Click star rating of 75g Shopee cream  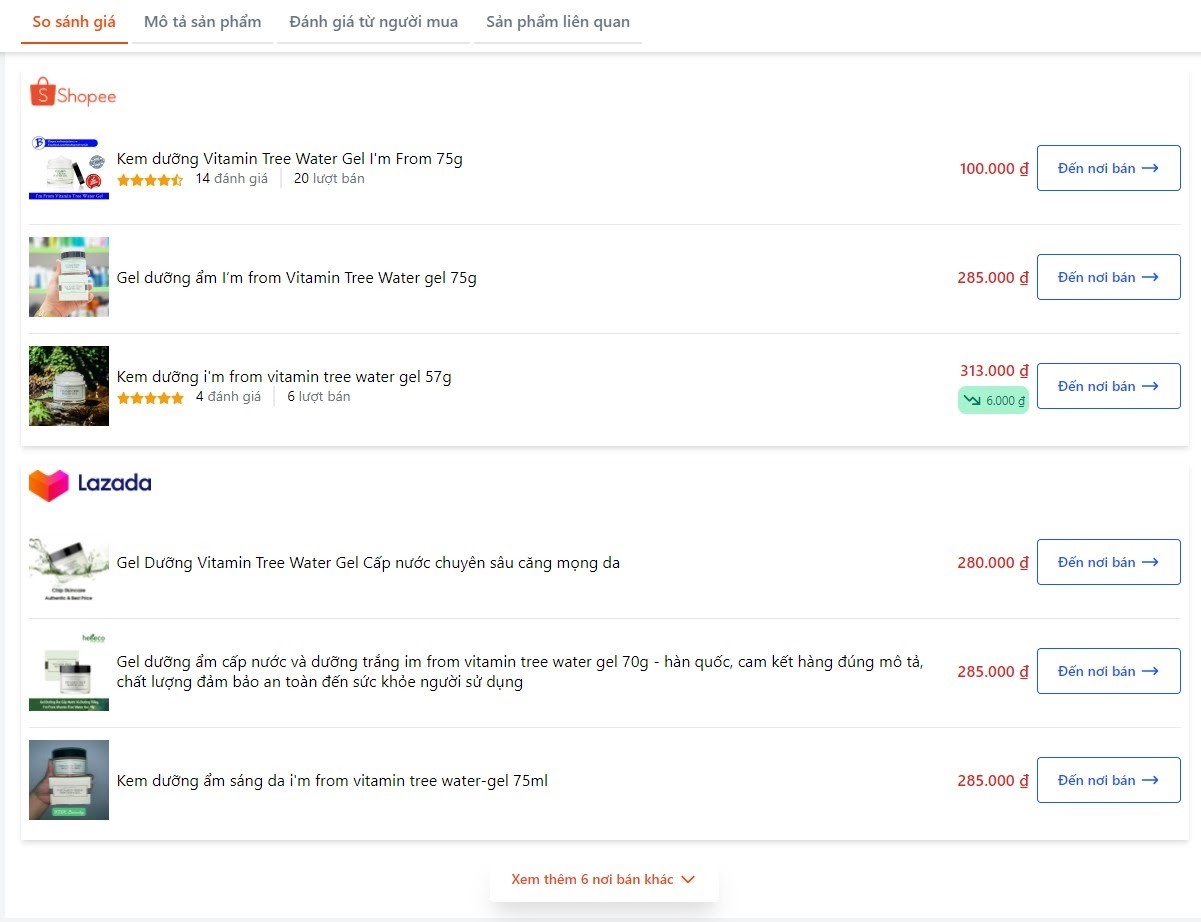pos(150,180)
